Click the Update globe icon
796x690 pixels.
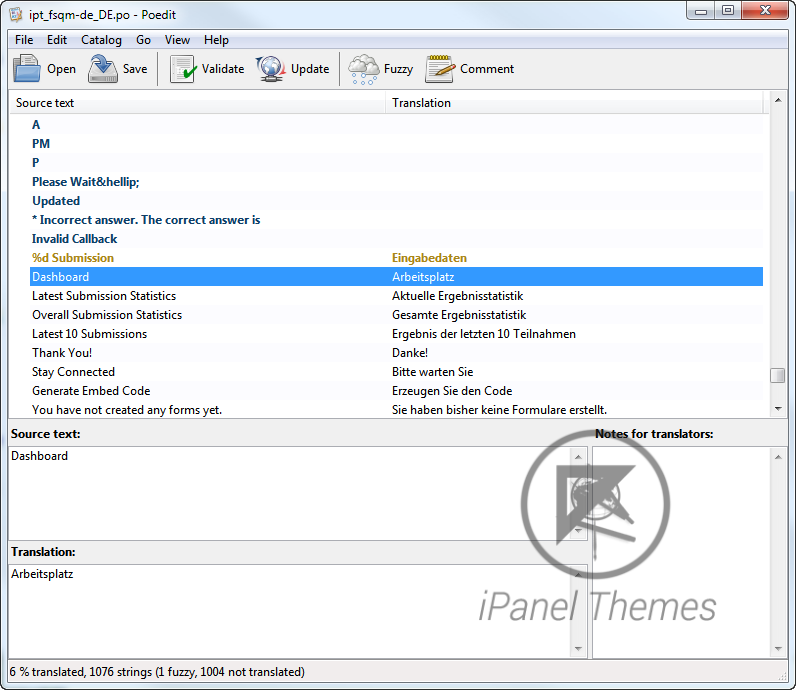tap(271, 69)
